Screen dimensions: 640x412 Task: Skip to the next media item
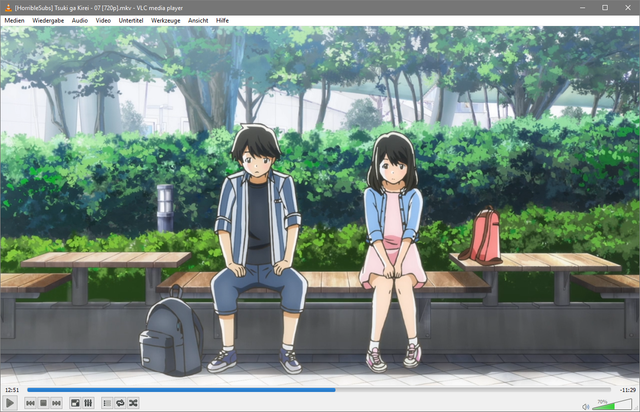pos(56,403)
